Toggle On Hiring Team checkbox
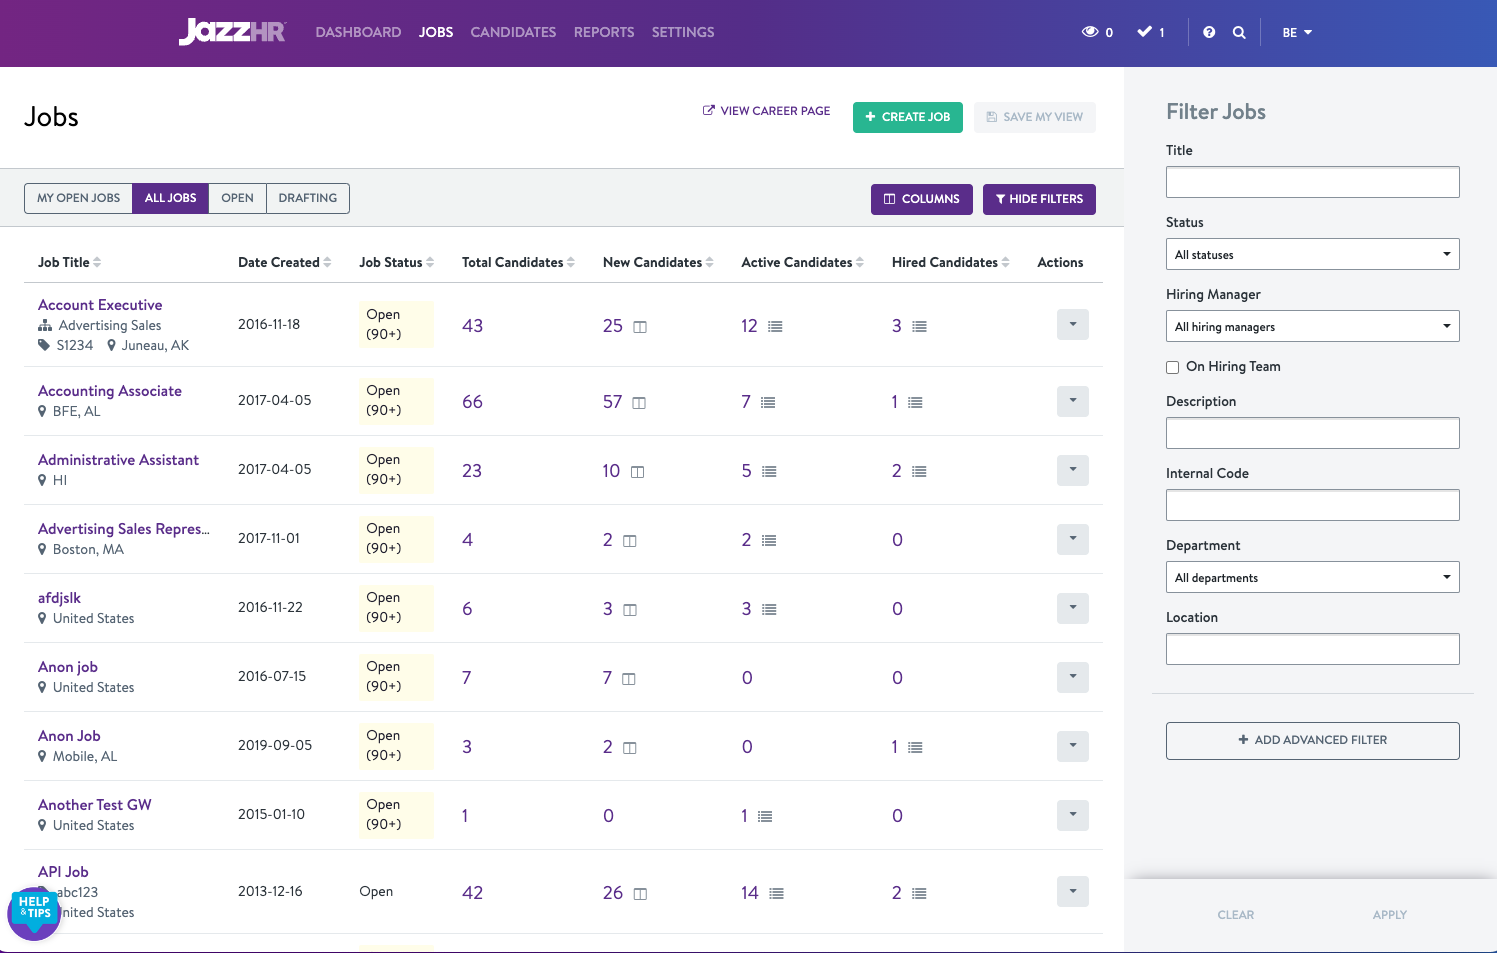The width and height of the screenshot is (1497, 953). coord(1173,367)
